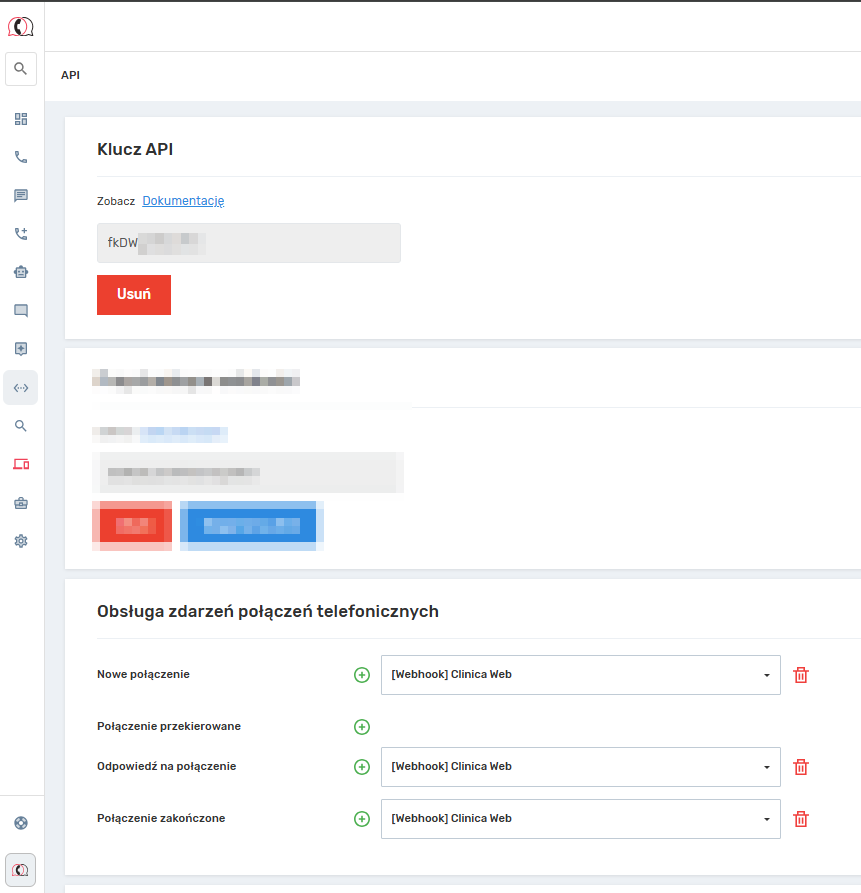This screenshot has width=861, height=893.
Task: Add another handler for Odpowiedź na połączenie
Action: coord(362,767)
